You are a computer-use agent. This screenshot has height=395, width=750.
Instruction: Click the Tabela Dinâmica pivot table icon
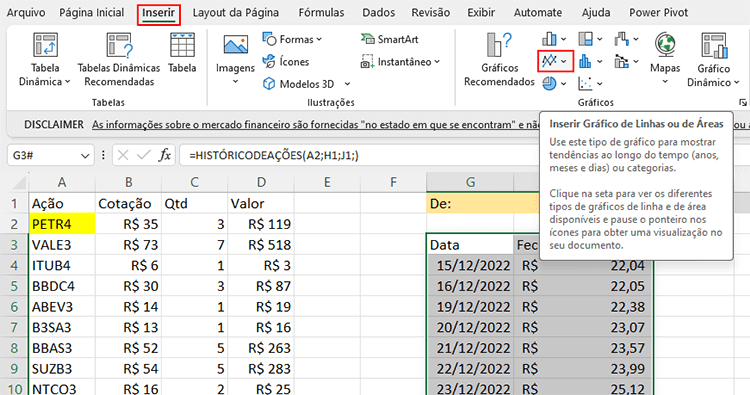tap(45, 45)
